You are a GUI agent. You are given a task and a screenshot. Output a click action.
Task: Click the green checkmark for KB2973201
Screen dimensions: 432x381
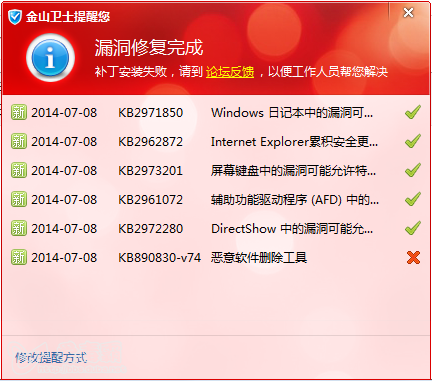click(413, 170)
